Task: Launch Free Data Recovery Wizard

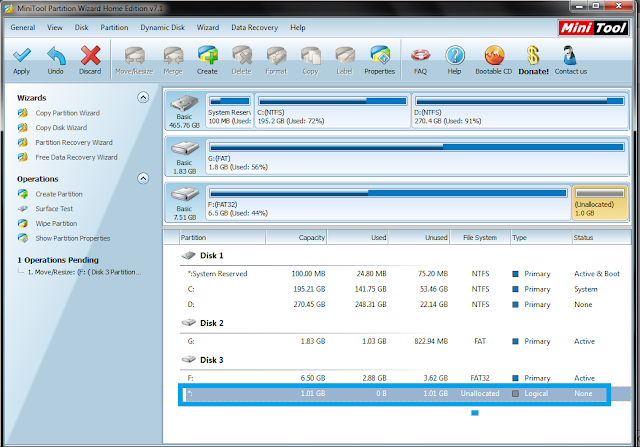Action: click(x=76, y=157)
